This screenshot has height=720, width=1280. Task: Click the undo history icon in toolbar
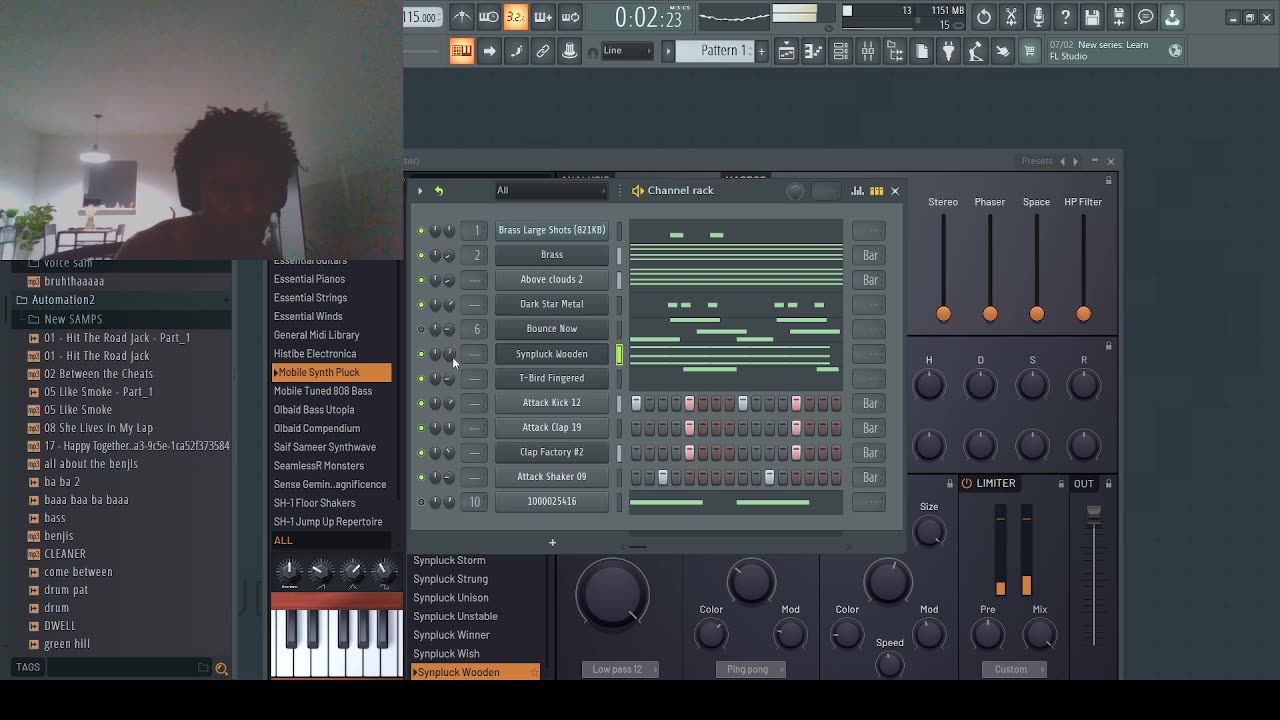point(984,16)
